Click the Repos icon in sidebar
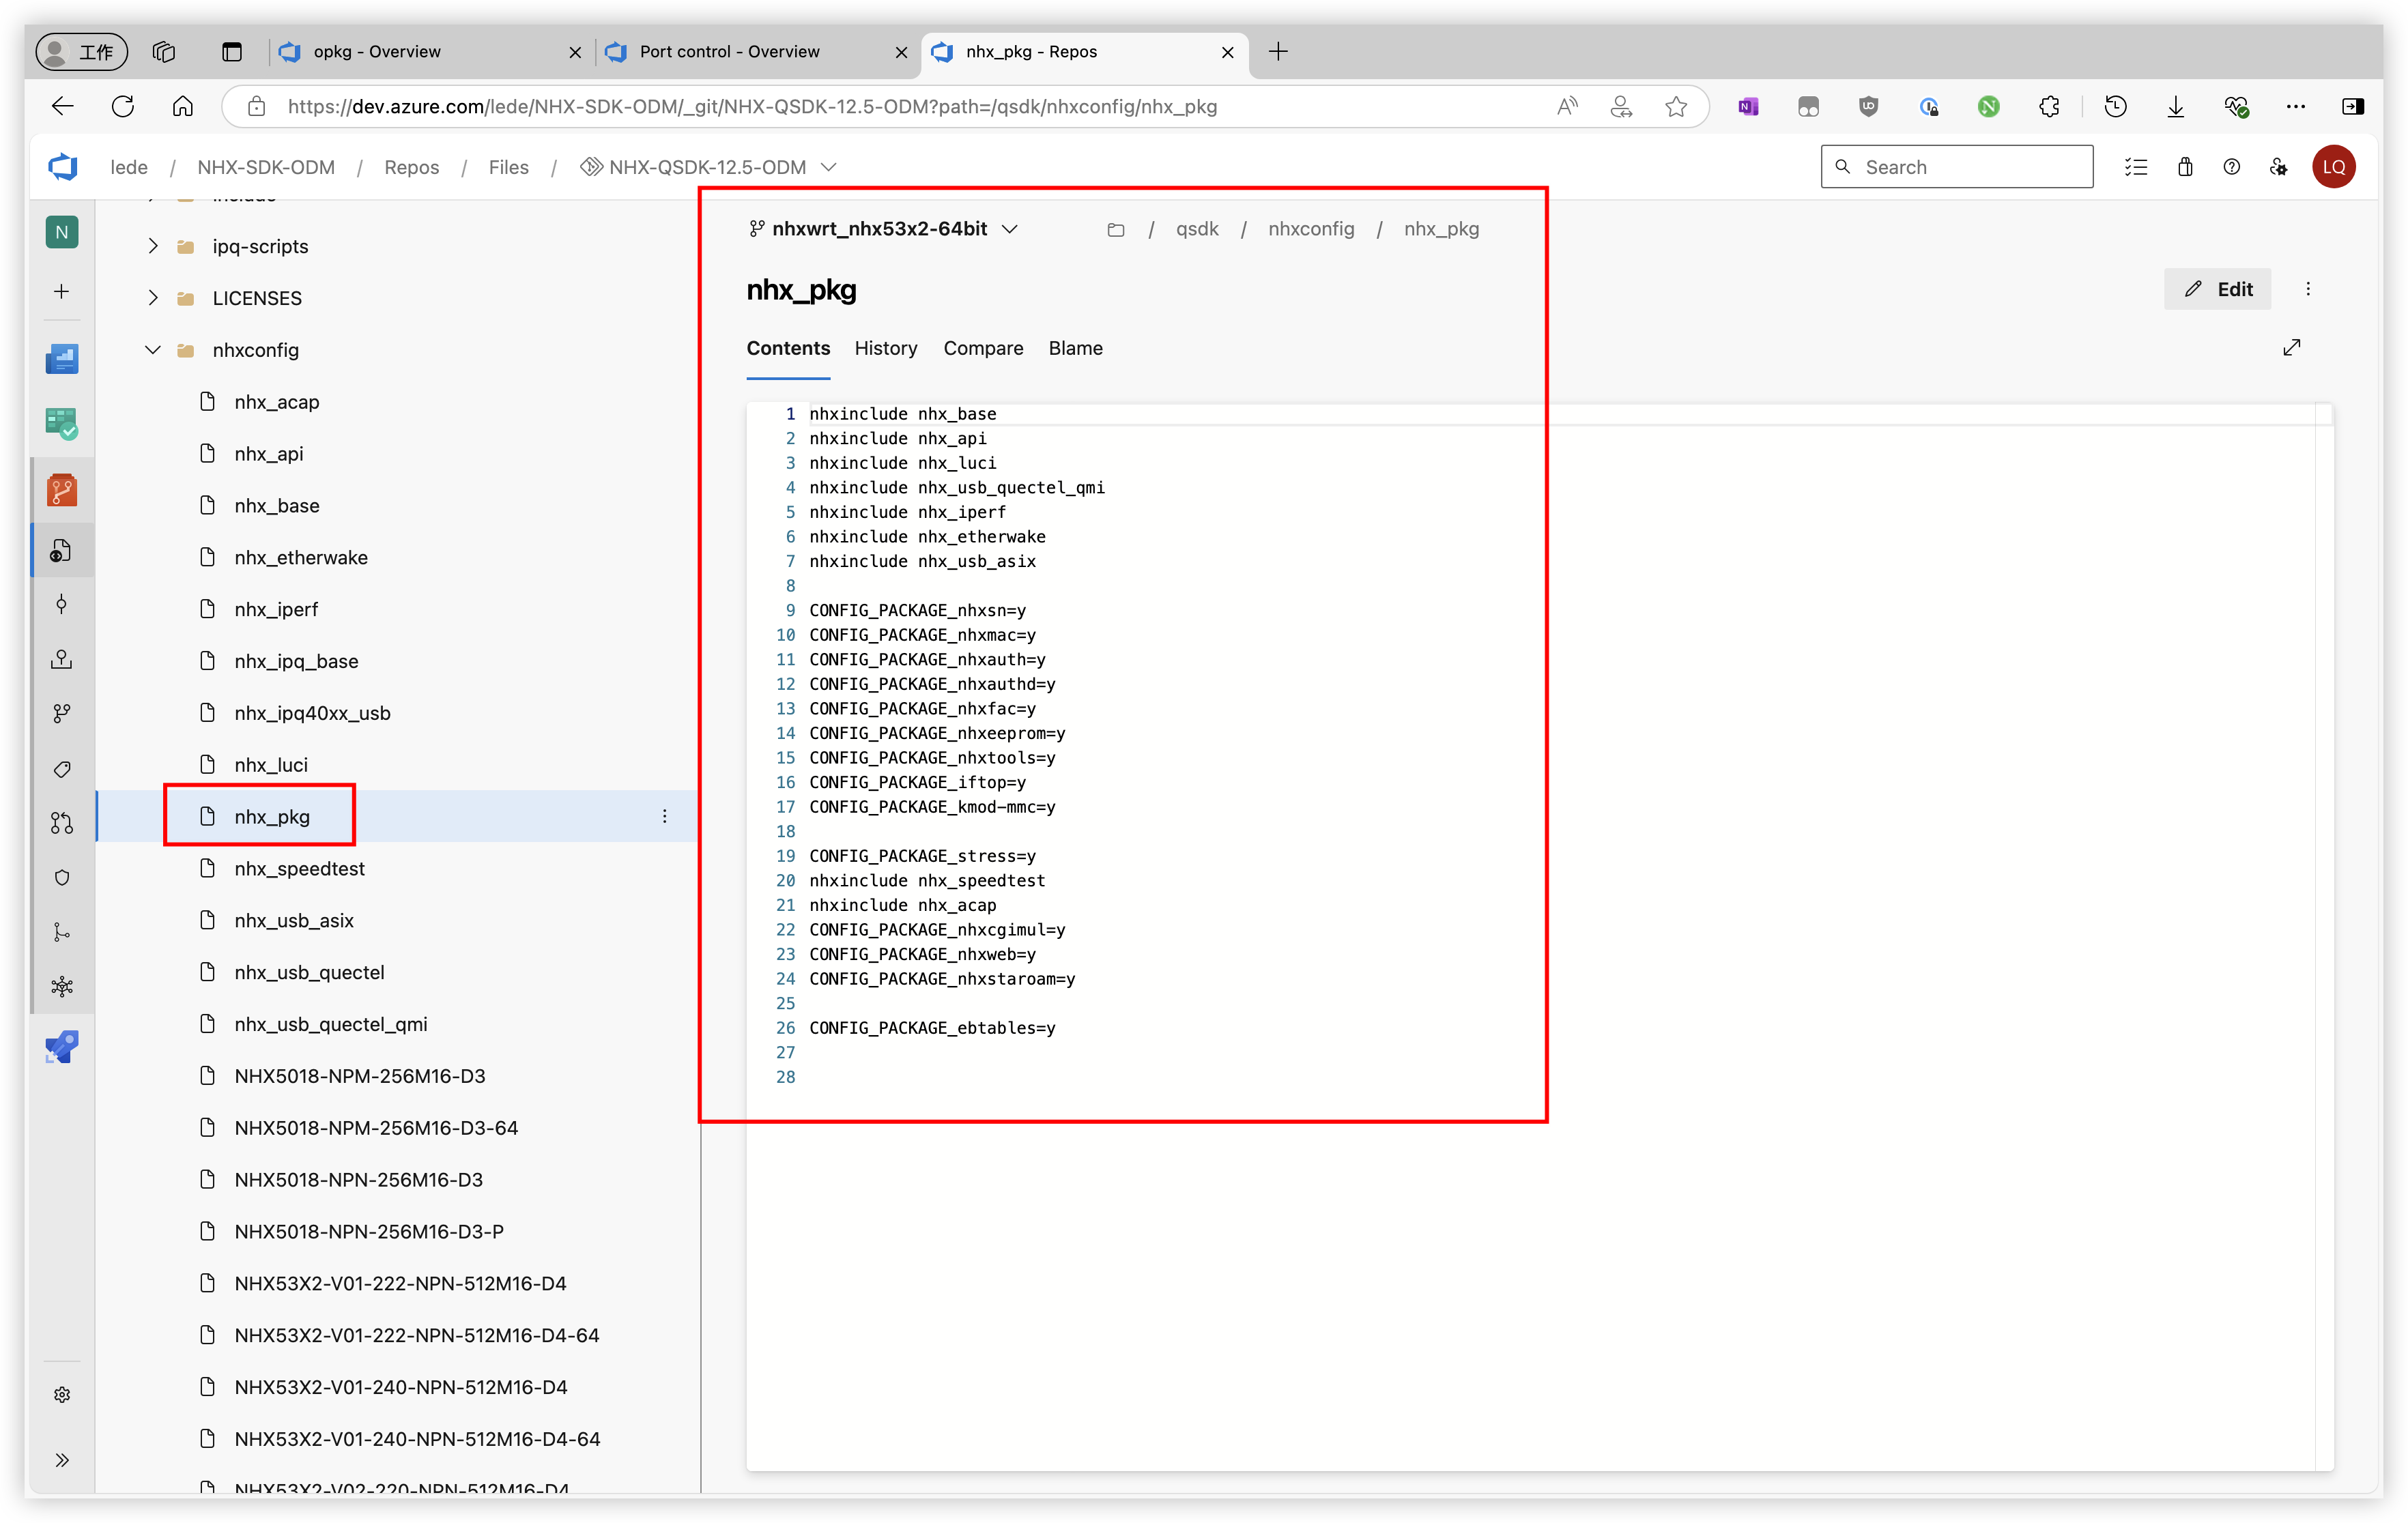Viewport: 2408px width, 1523px height. pos(62,490)
